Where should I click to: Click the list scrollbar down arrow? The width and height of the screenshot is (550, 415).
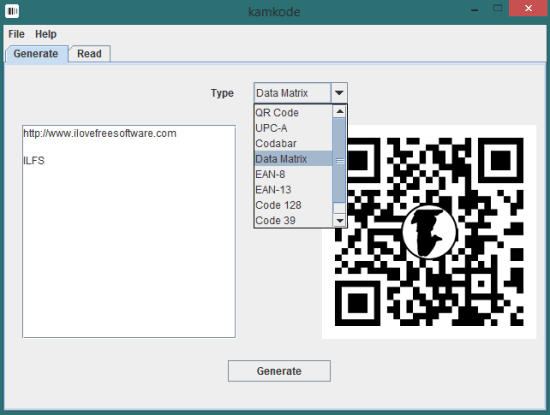[340, 221]
